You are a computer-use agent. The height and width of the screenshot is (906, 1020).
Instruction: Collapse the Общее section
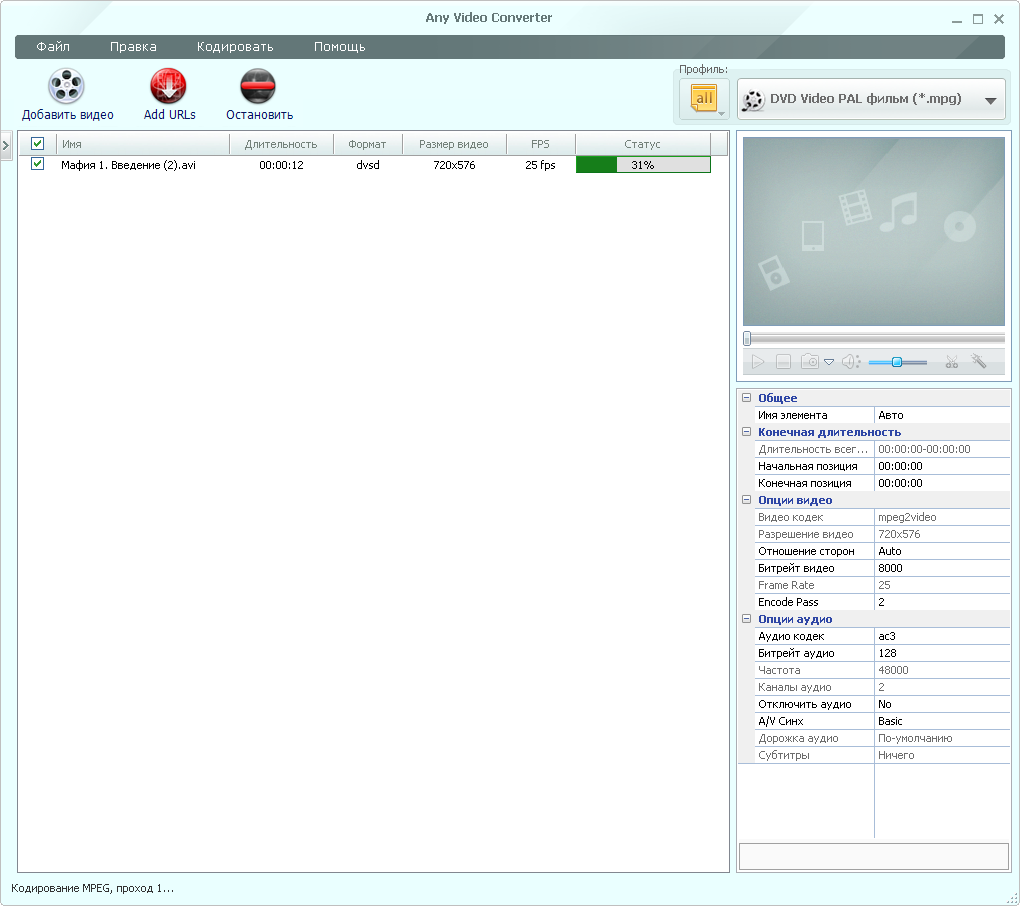[x=747, y=397]
